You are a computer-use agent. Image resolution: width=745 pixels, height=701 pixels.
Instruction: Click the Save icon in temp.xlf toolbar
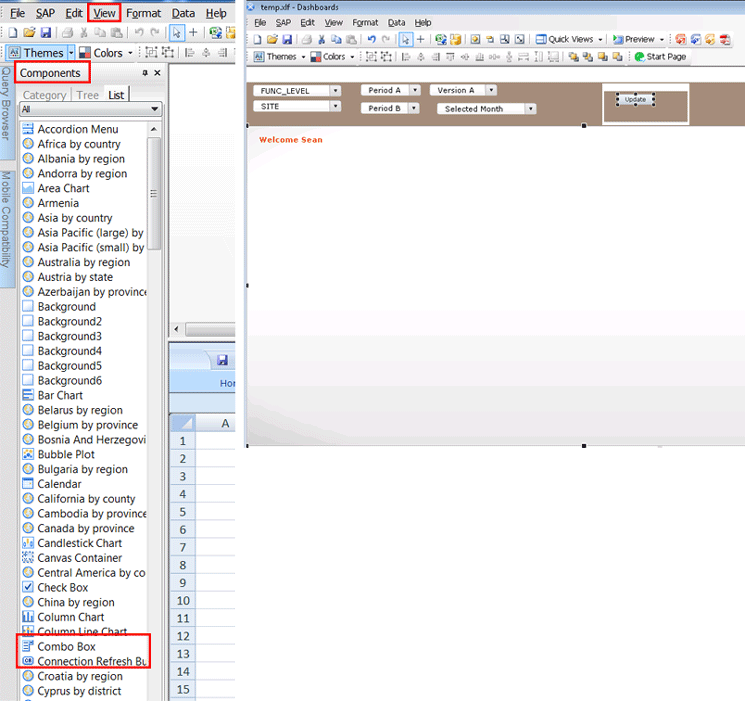(x=287, y=40)
